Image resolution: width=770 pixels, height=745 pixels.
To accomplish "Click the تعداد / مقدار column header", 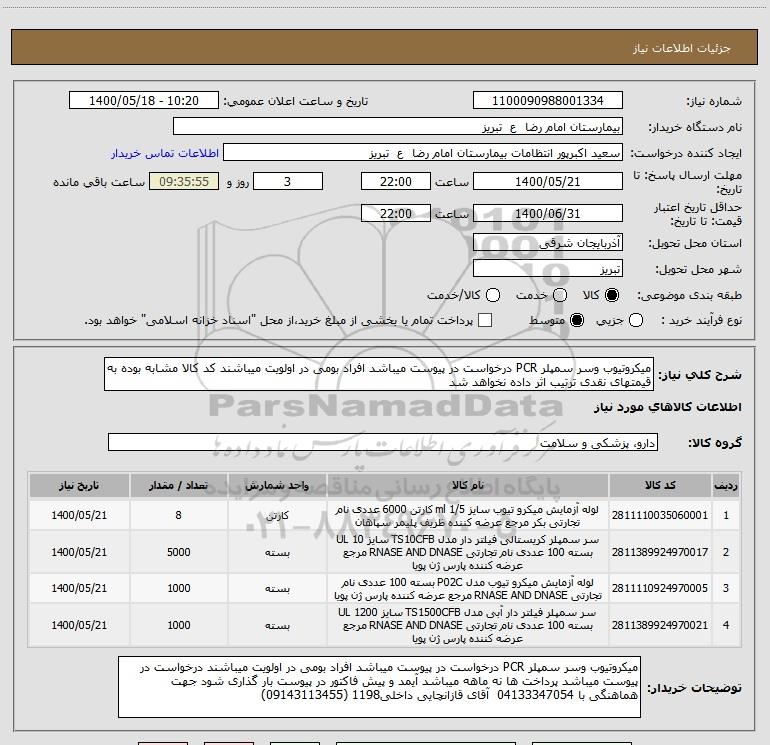I will coord(179,486).
